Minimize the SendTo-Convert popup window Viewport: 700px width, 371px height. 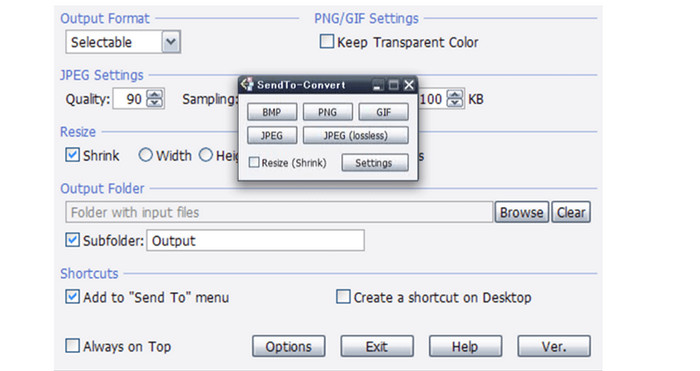pyautogui.click(x=378, y=85)
